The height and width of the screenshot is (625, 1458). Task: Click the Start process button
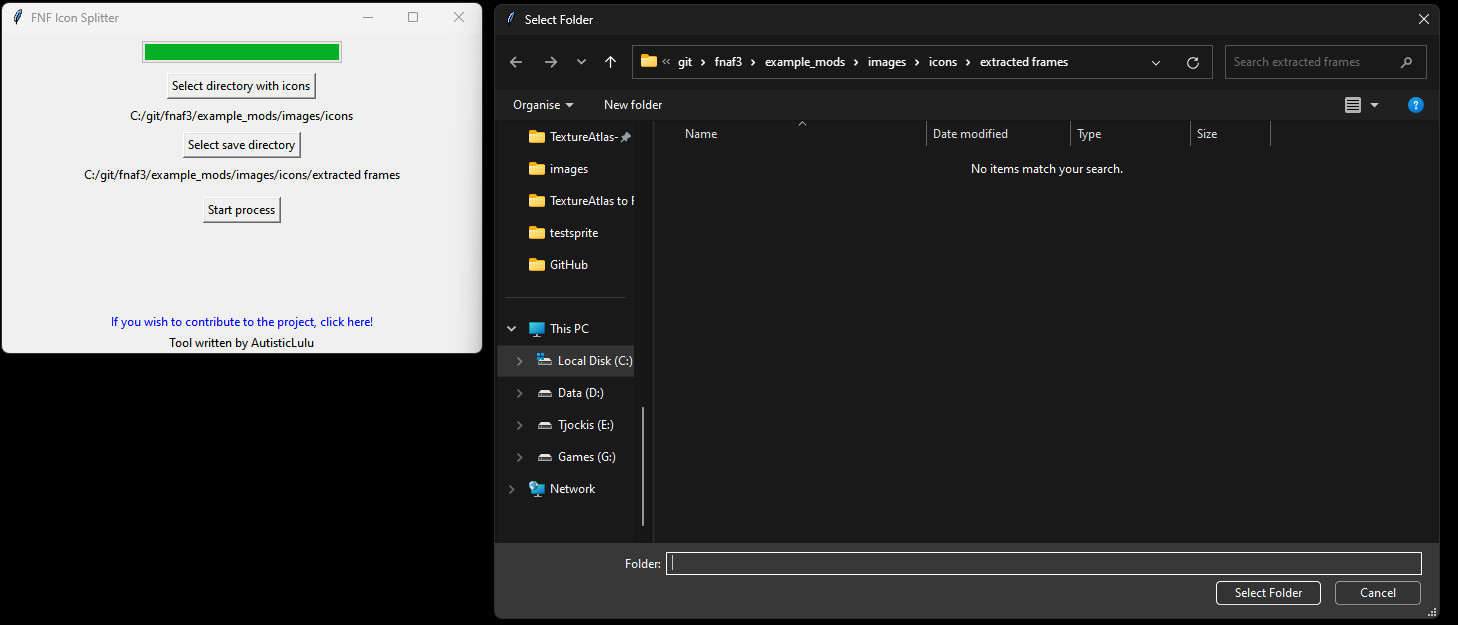pos(241,210)
